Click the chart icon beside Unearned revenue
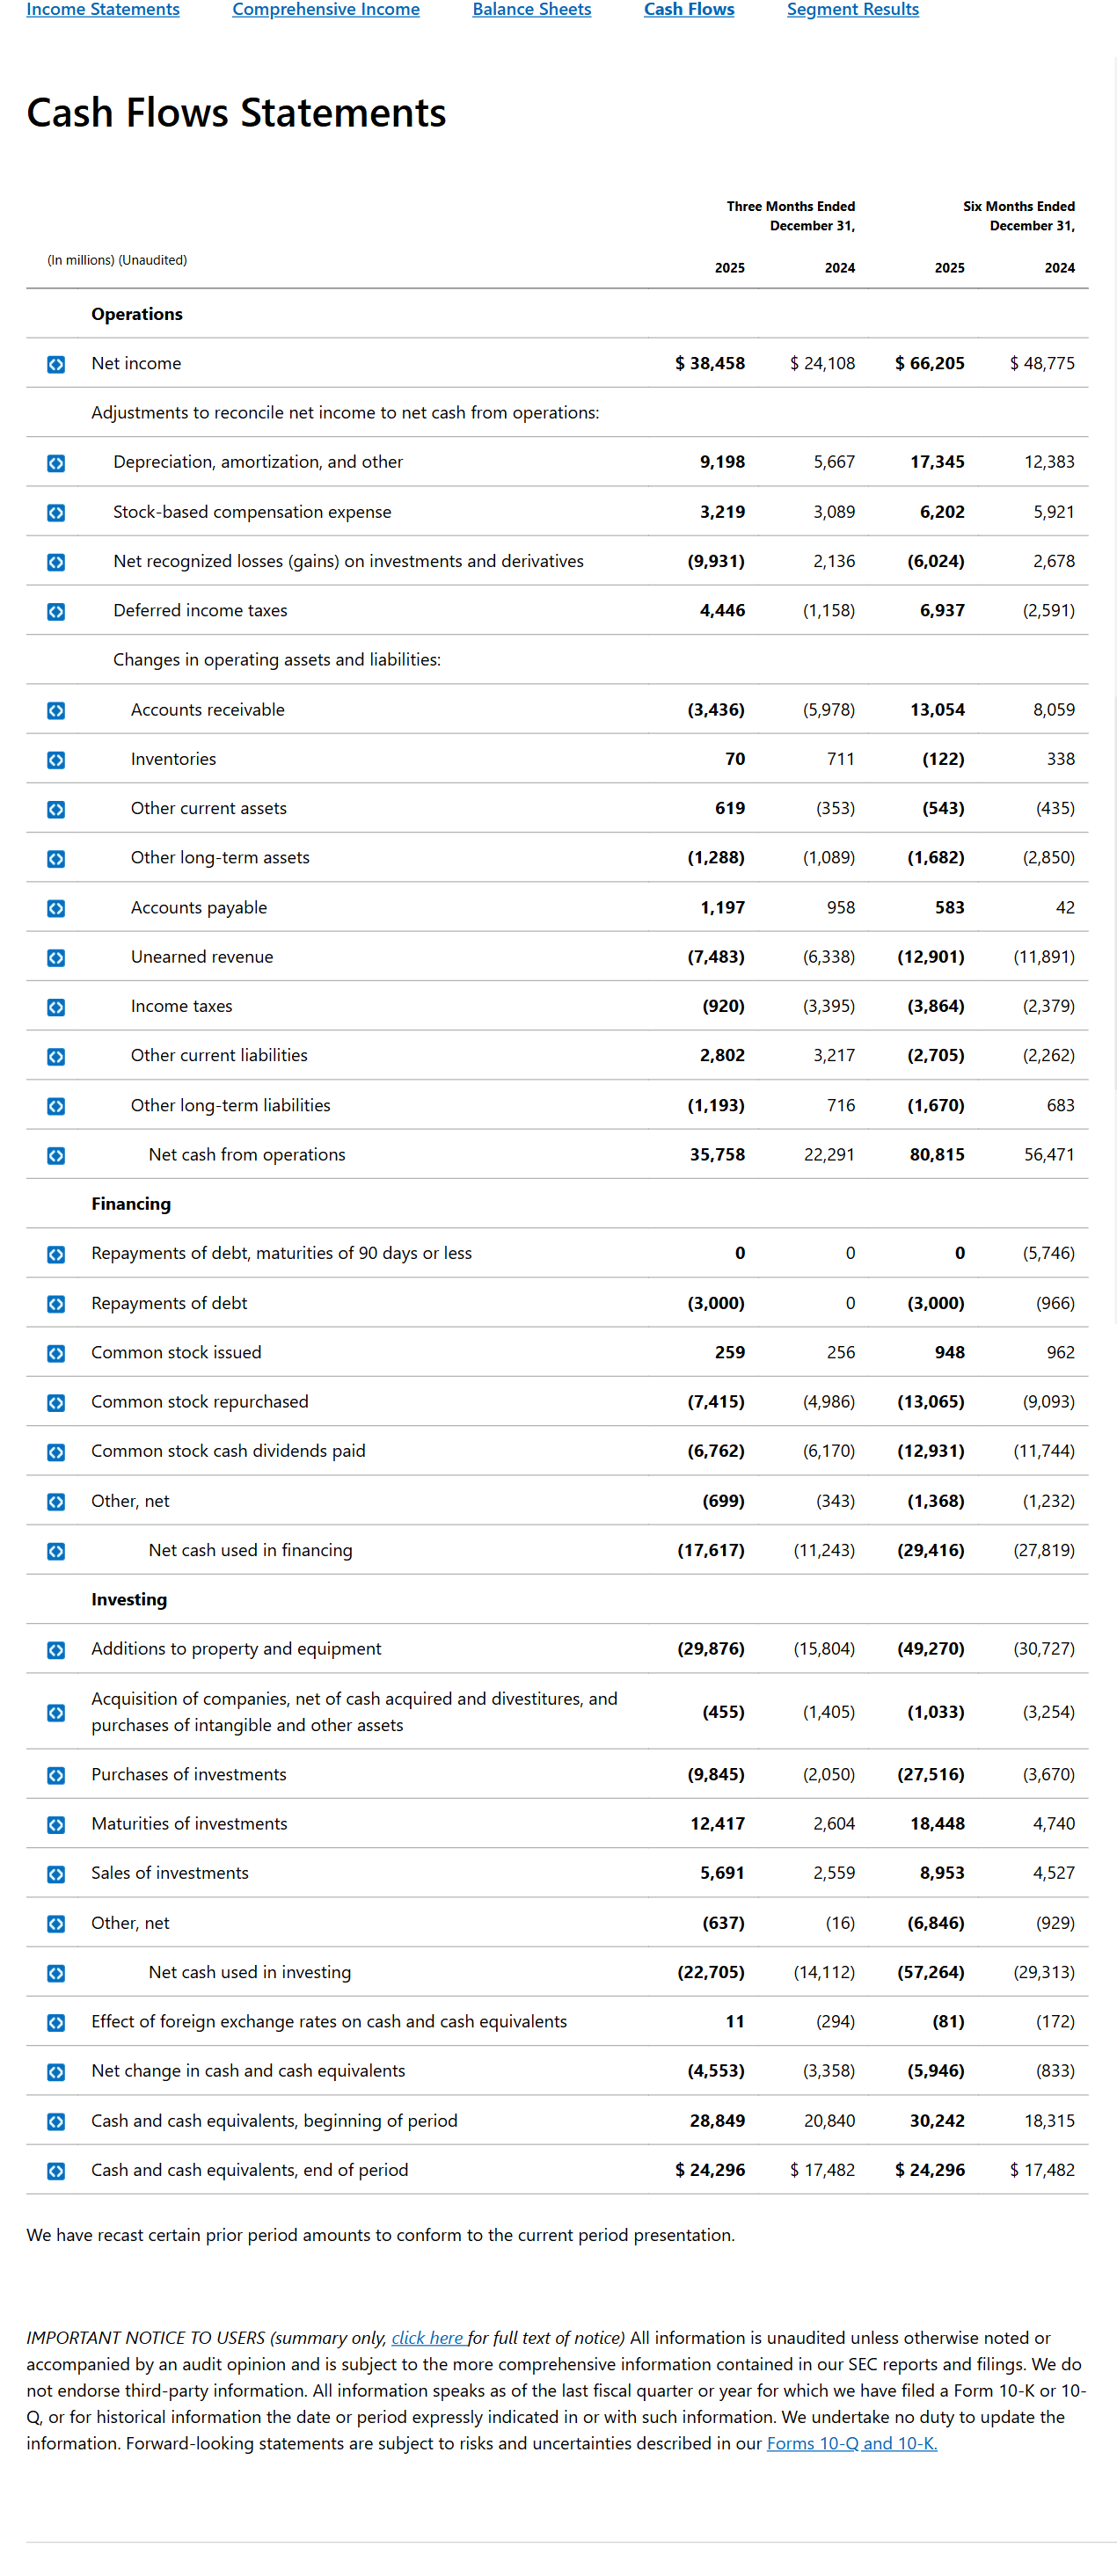 click(57, 957)
